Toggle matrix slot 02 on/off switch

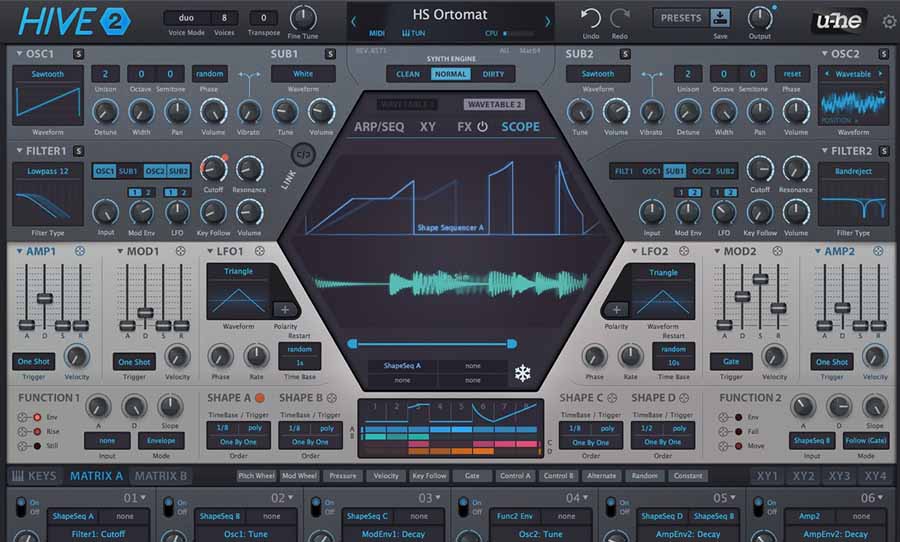(168, 506)
